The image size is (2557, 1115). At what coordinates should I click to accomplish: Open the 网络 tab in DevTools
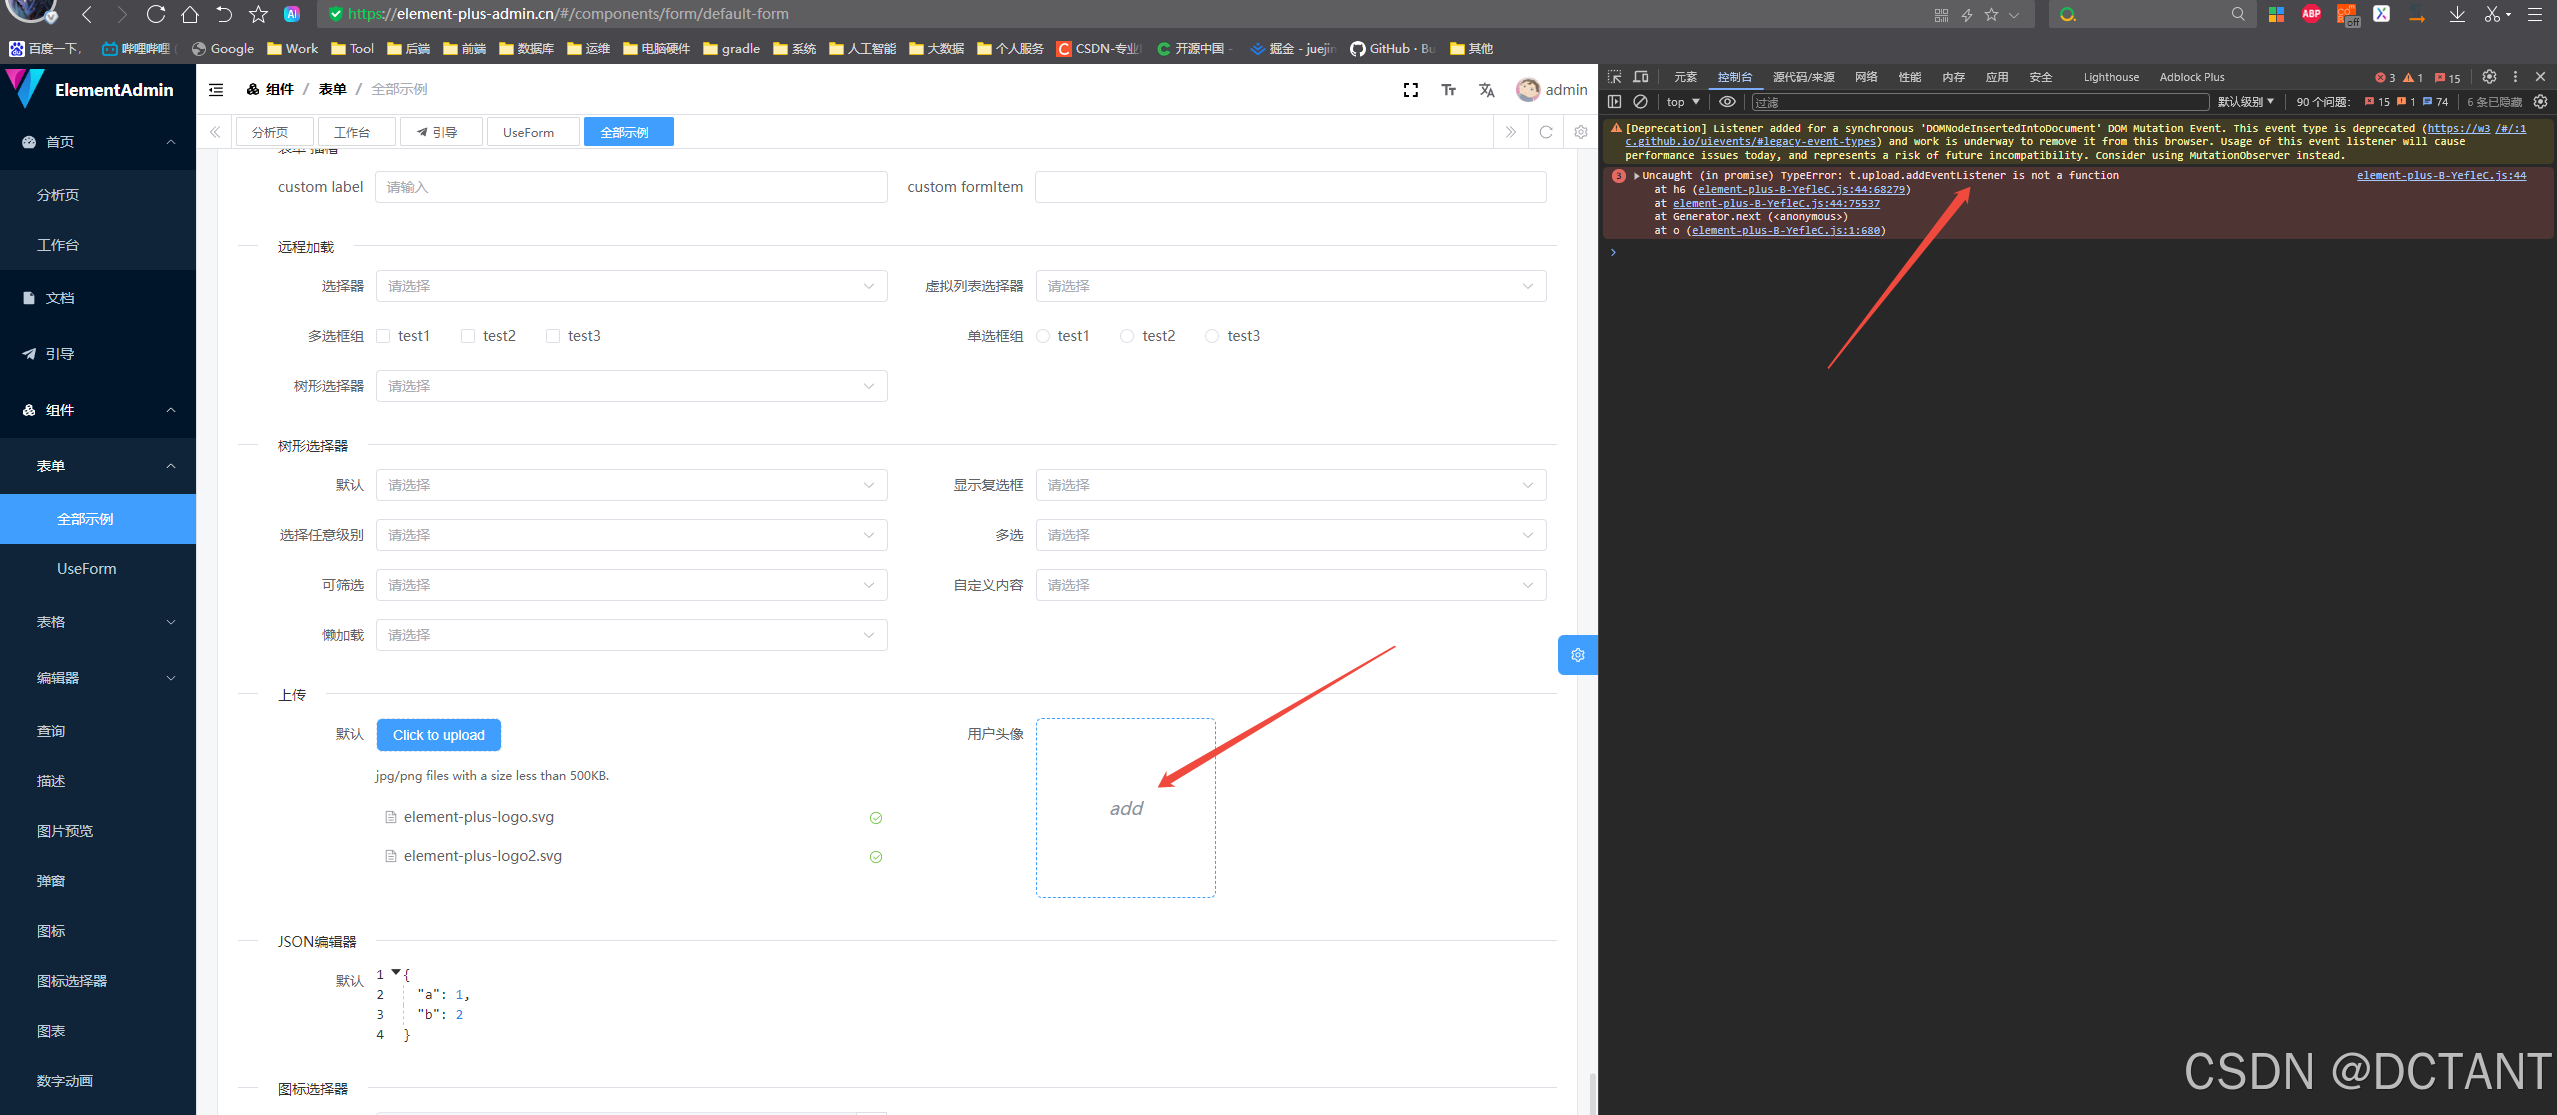[x=1865, y=77]
